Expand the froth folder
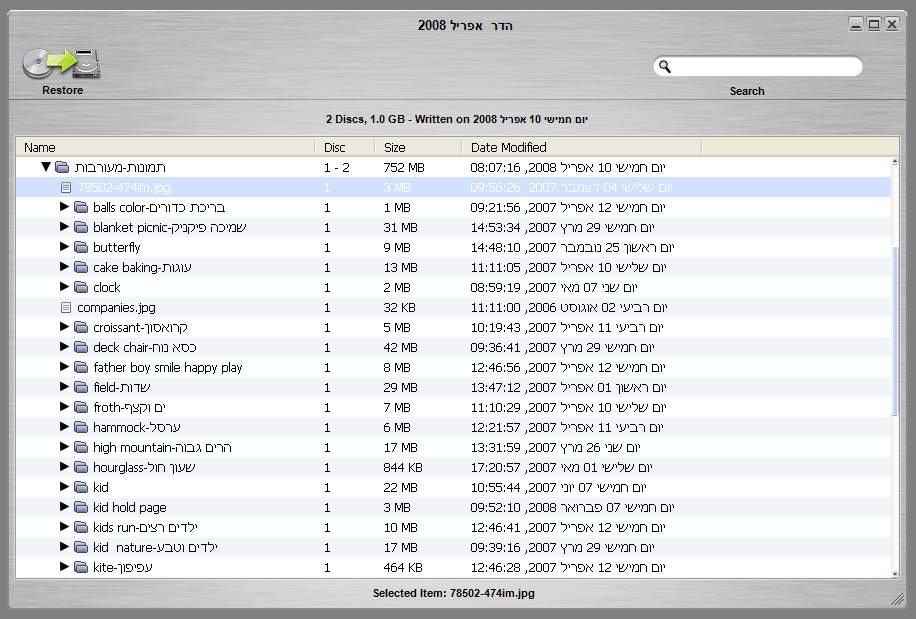 click(64, 406)
